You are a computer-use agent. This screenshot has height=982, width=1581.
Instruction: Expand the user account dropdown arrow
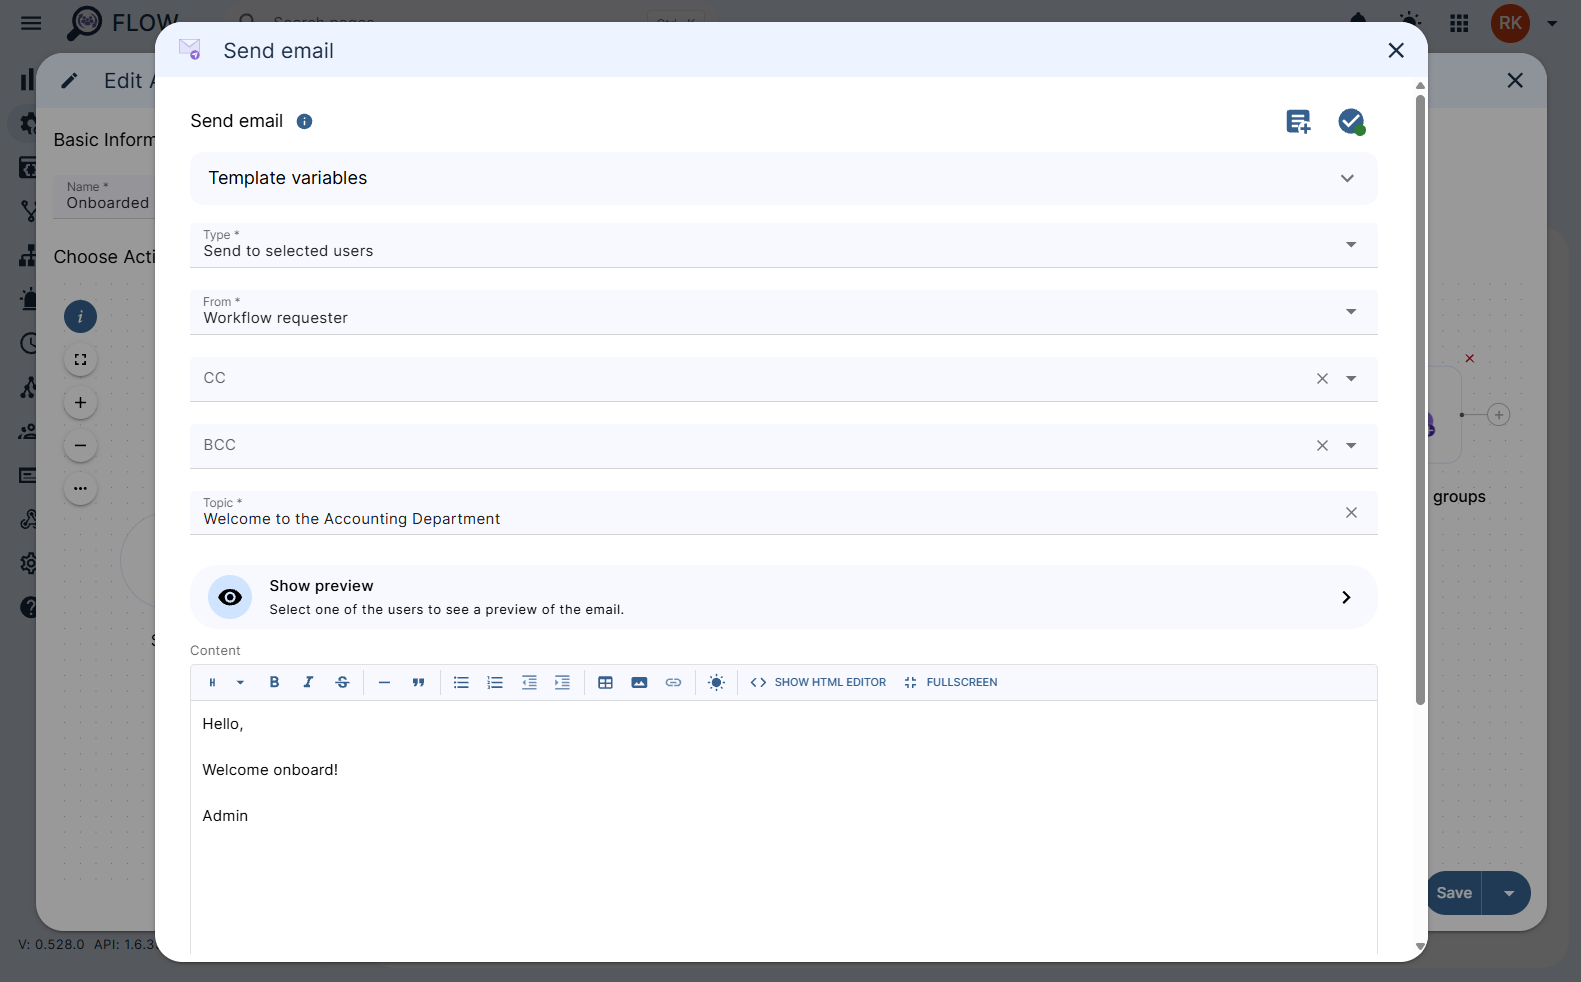1552,23
